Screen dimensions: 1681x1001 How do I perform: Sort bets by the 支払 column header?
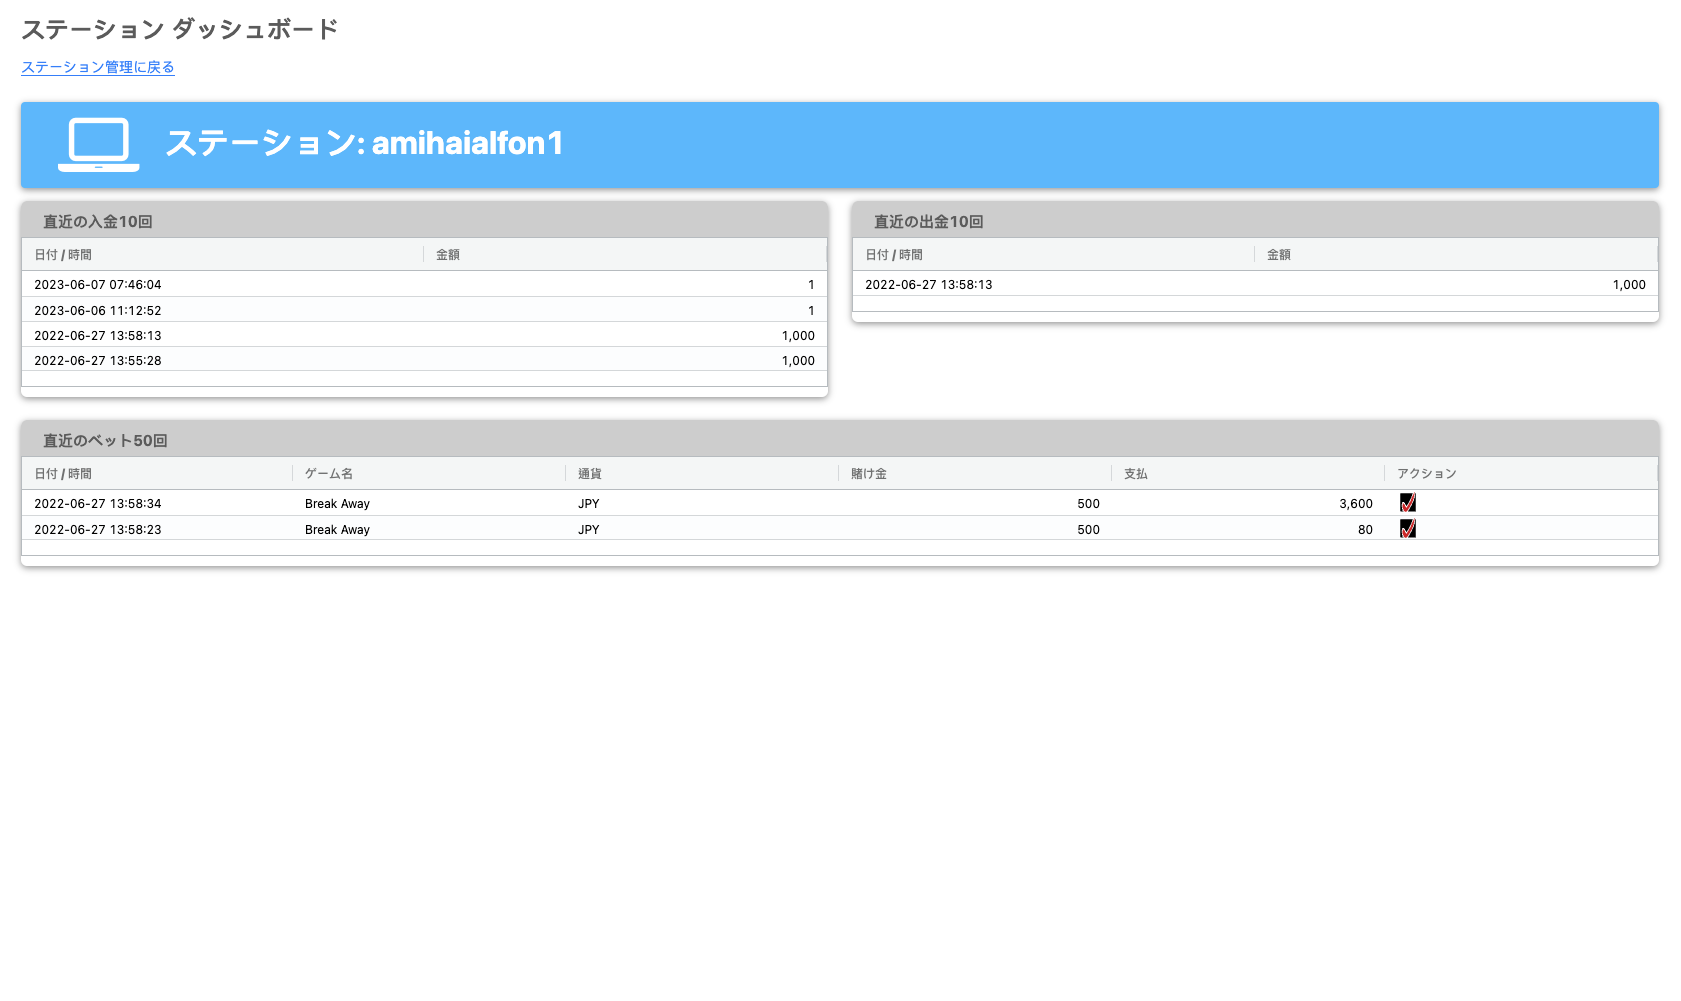point(1136,474)
